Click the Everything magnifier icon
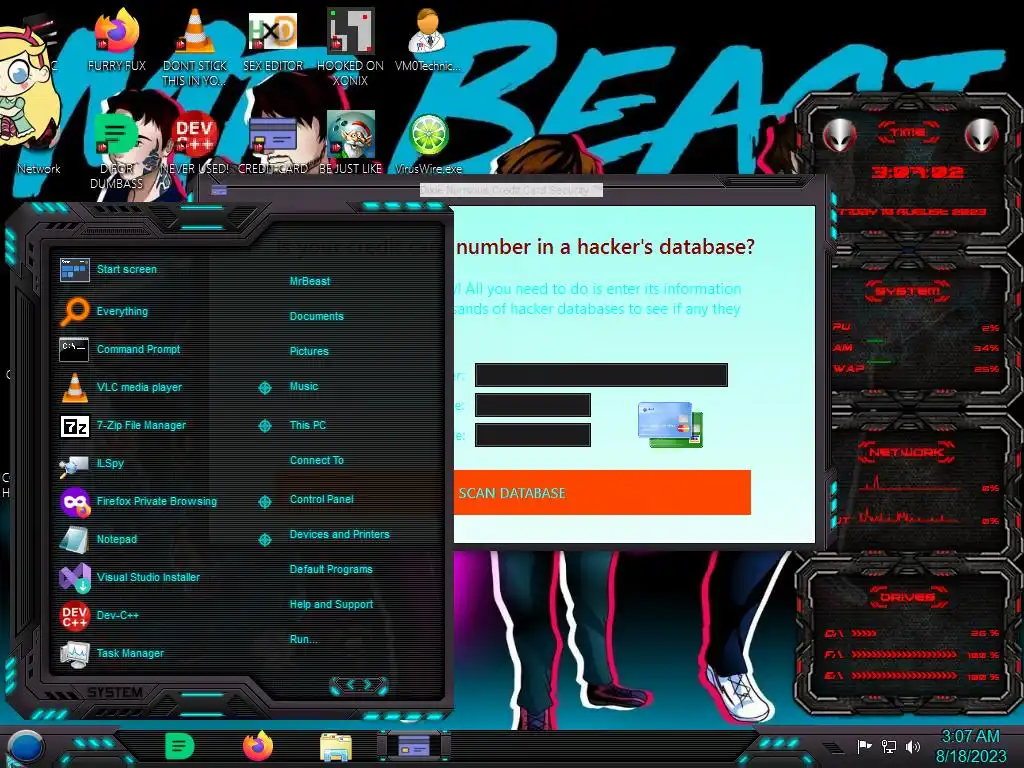The width and height of the screenshot is (1024, 768). [x=74, y=311]
